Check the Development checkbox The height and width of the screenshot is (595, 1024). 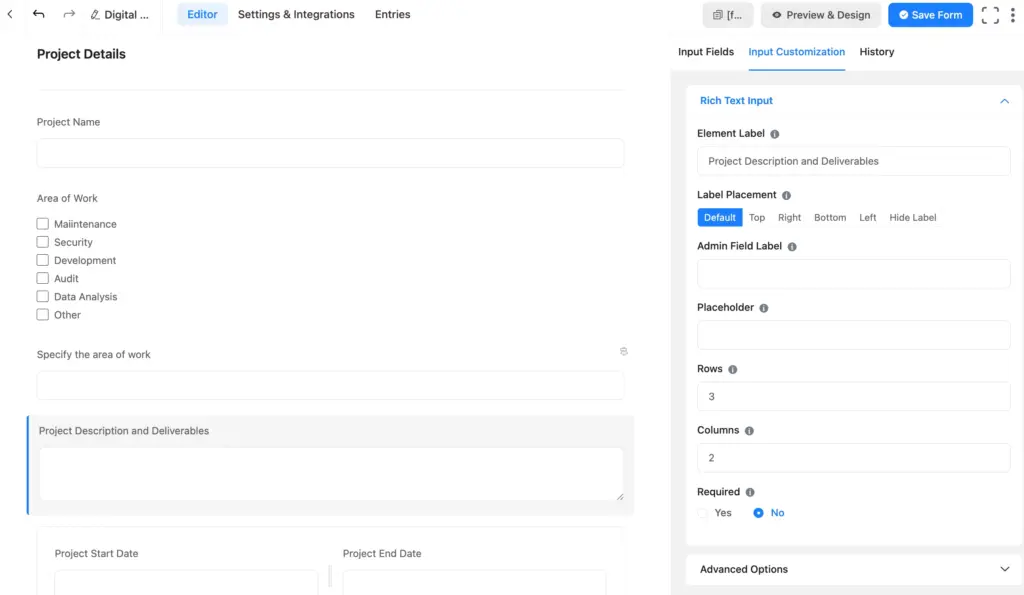42,260
